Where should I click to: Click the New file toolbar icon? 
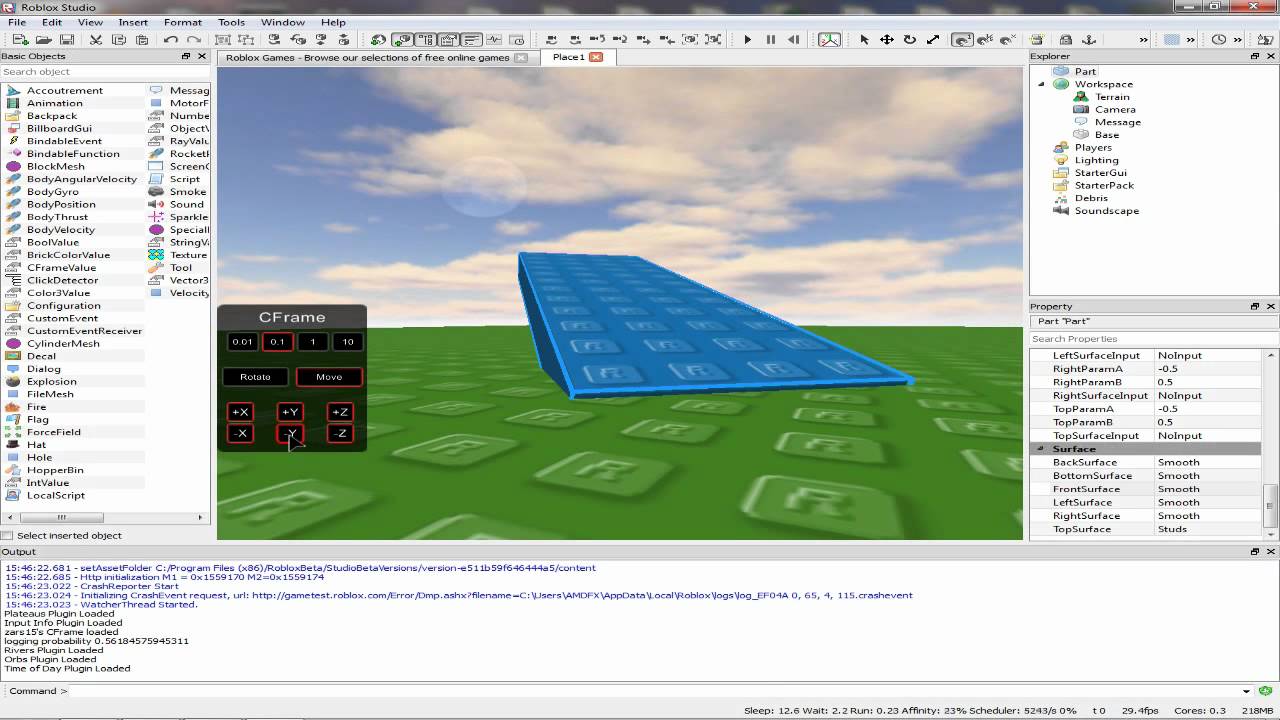point(20,40)
